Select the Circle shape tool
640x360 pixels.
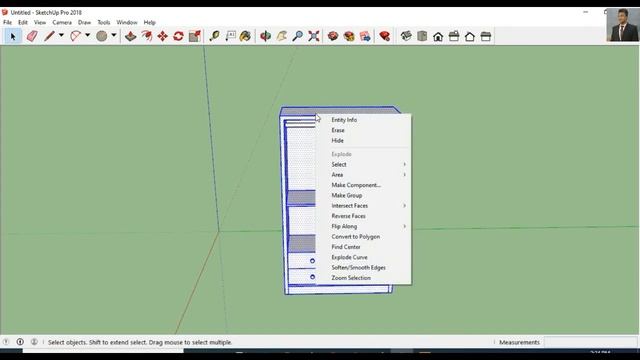[x=102, y=36]
